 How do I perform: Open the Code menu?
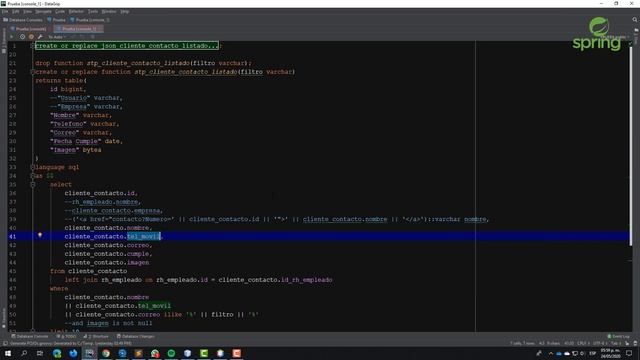click(x=60, y=11)
